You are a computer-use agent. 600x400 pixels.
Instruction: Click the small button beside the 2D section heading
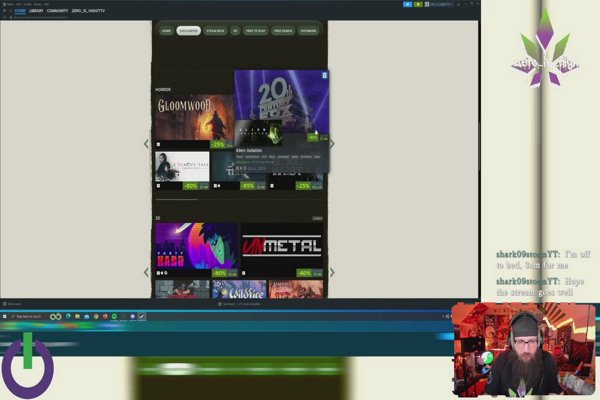(x=318, y=218)
